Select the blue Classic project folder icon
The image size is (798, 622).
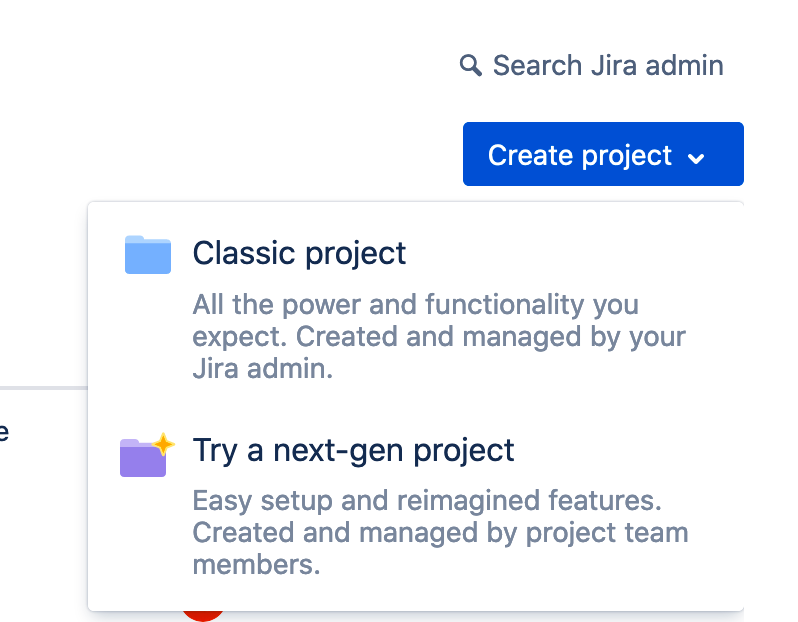click(x=148, y=255)
